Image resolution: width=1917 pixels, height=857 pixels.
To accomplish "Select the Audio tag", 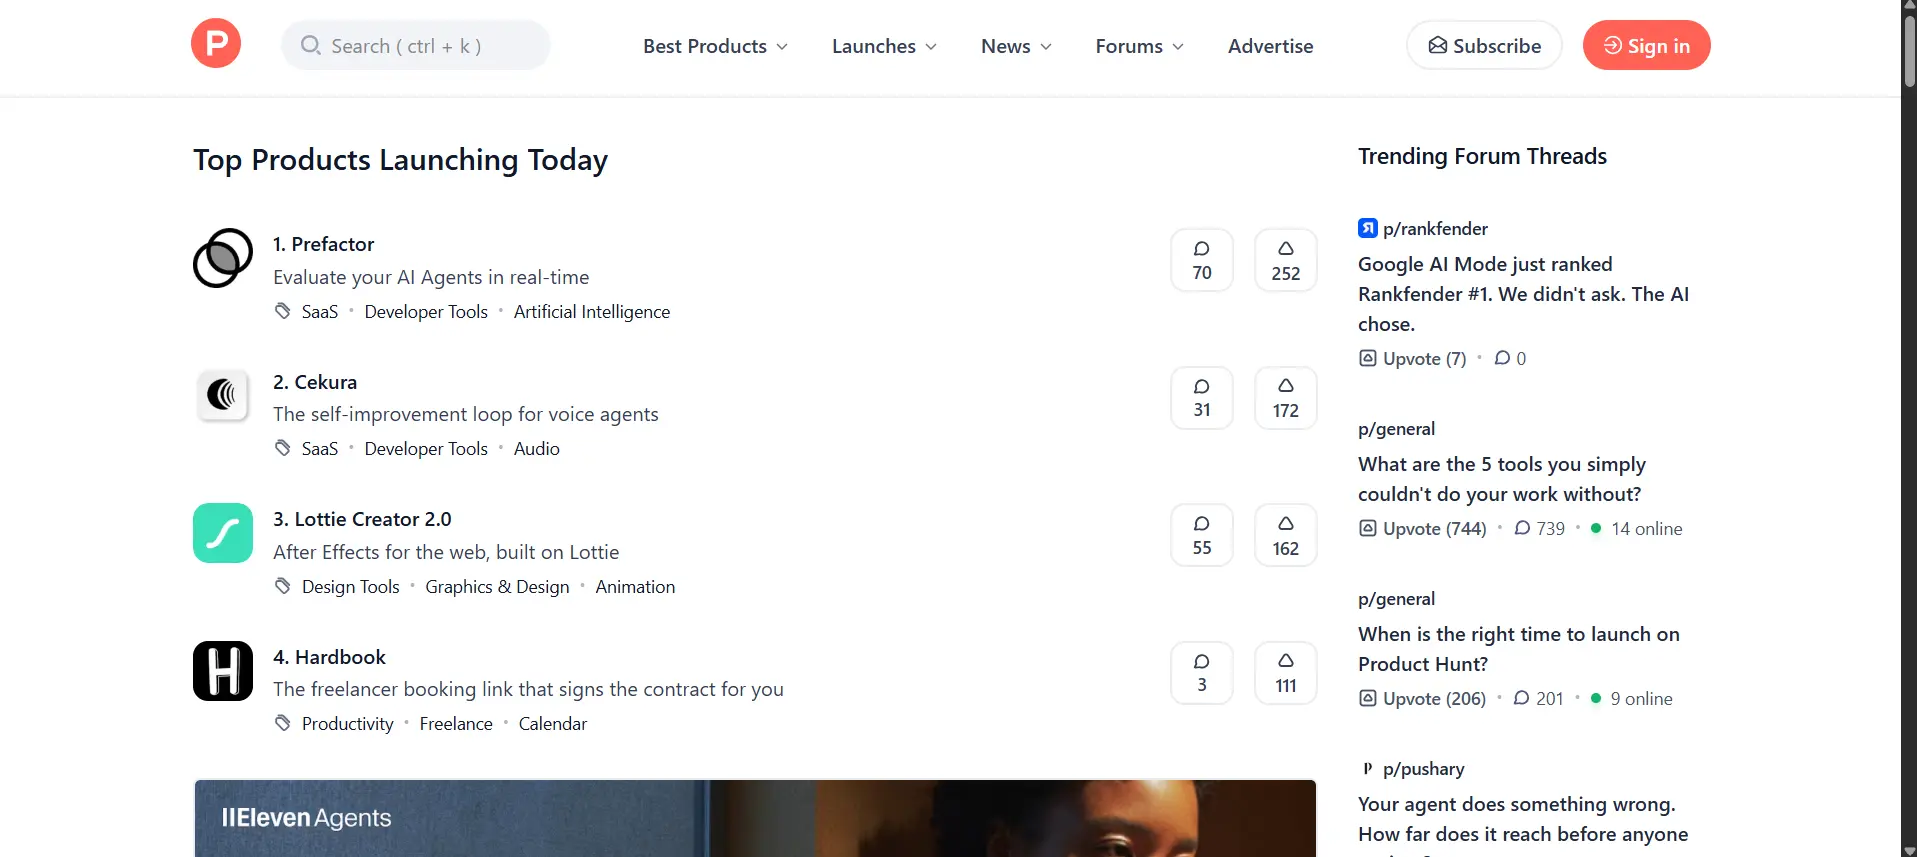I will [x=537, y=449].
